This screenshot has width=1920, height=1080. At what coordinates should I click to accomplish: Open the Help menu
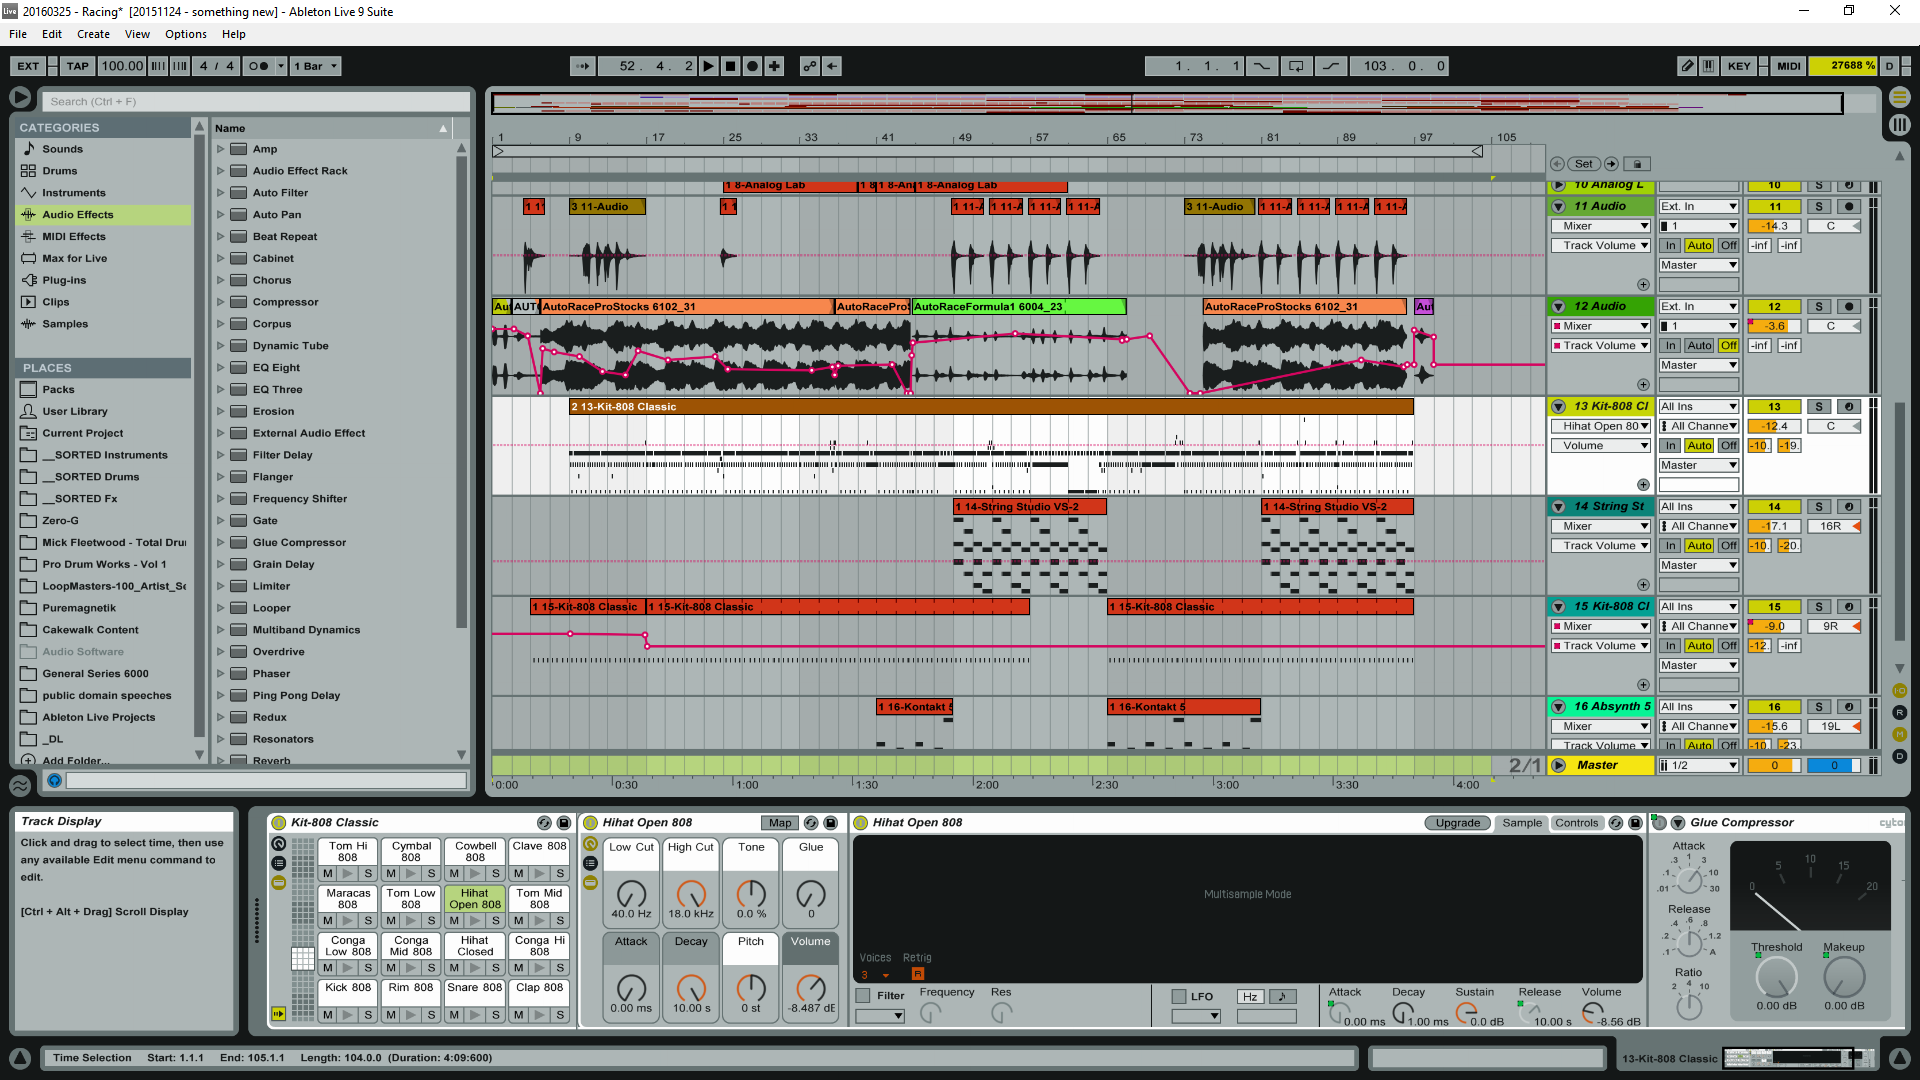coord(234,34)
